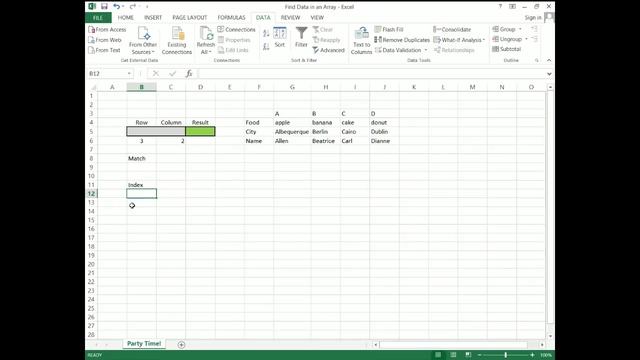The width and height of the screenshot is (640, 360).
Task: Click the 100% zoom level
Action: [546, 355]
